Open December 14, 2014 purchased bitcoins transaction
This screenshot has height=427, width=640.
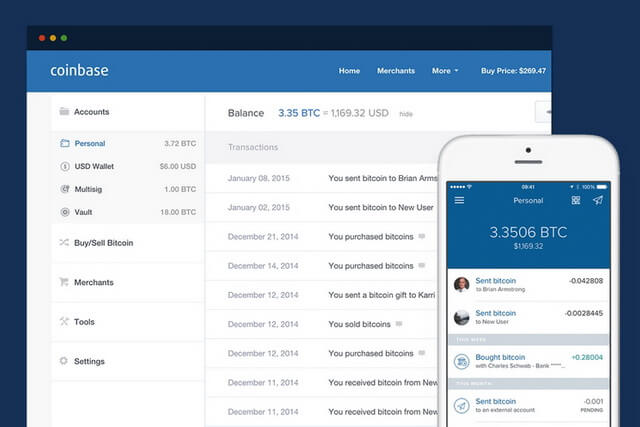point(322,266)
